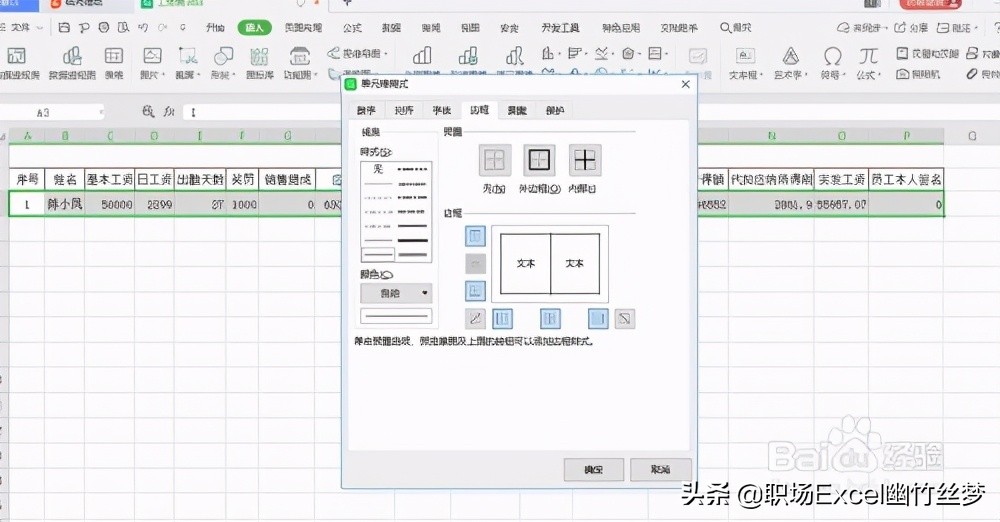This screenshot has width=1000, height=522.
Task: Add diagonal-up border line
Action: (476, 319)
